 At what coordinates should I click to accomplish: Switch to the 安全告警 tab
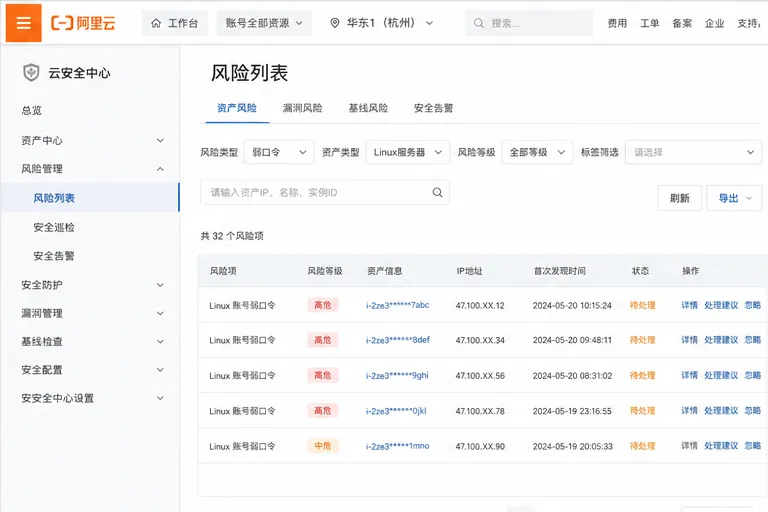[433, 108]
